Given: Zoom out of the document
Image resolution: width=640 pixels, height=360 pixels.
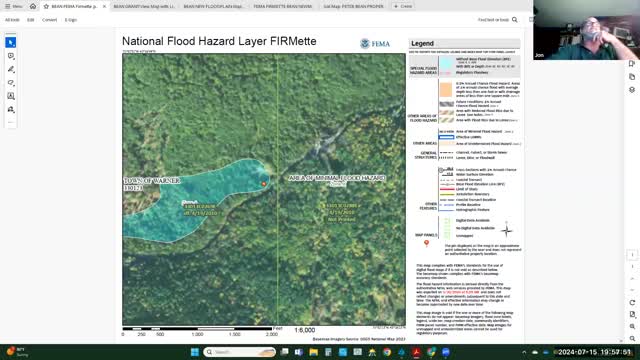Looking at the screenshot, I should [x=632, y=338].
